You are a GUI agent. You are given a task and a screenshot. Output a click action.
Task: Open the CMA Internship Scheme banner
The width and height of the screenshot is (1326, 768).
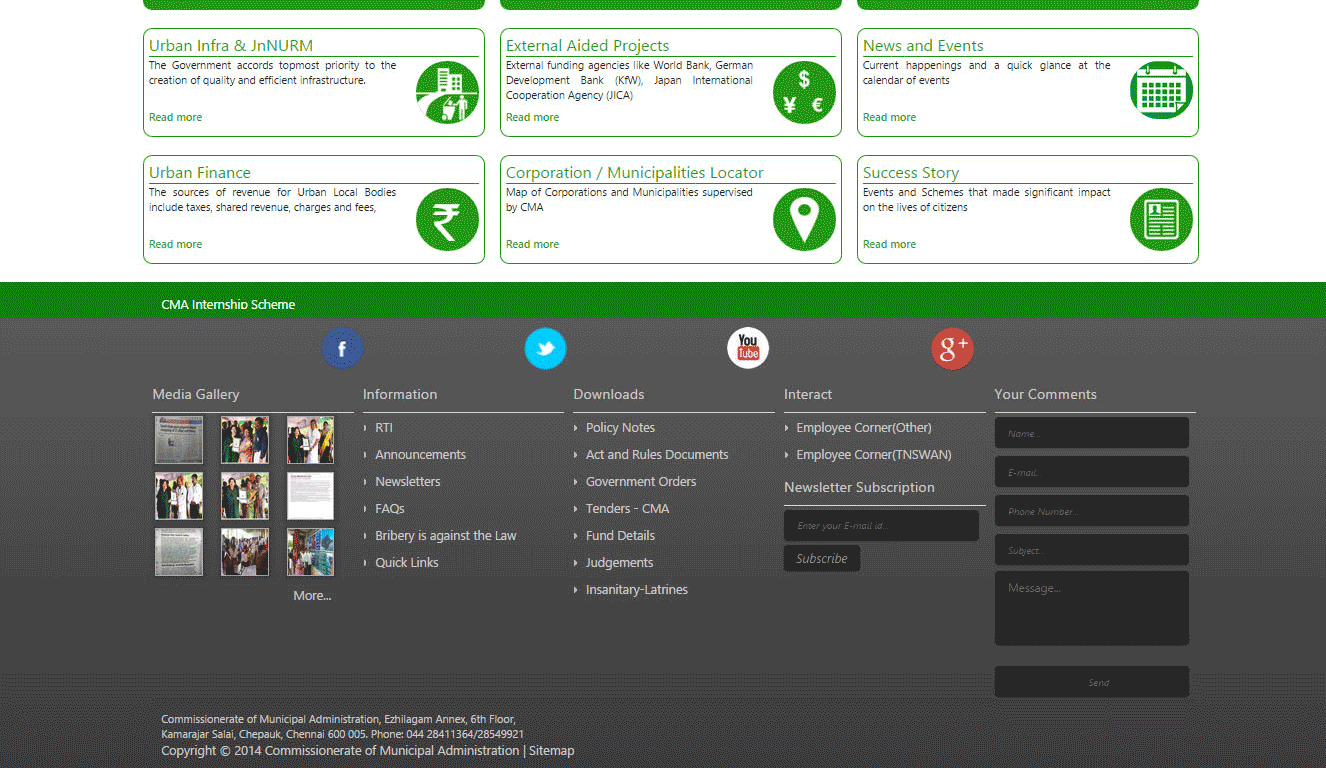click(x=228, y=304)
